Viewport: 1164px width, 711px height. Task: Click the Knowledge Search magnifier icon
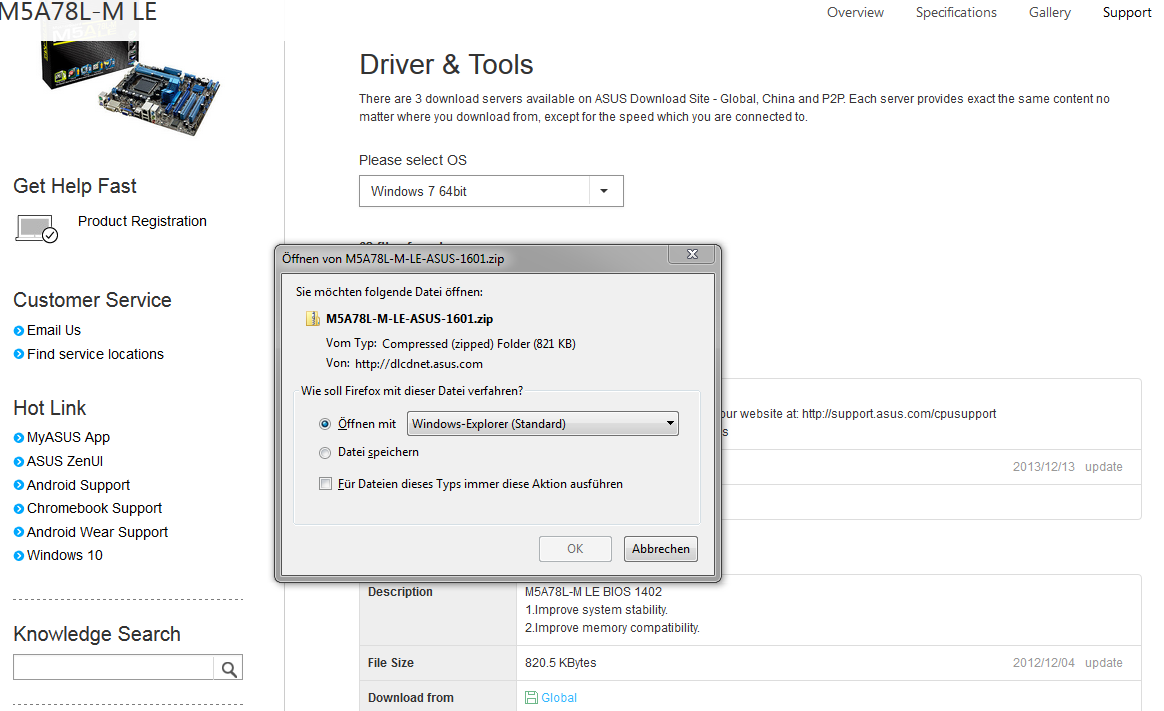pos(229,669)
